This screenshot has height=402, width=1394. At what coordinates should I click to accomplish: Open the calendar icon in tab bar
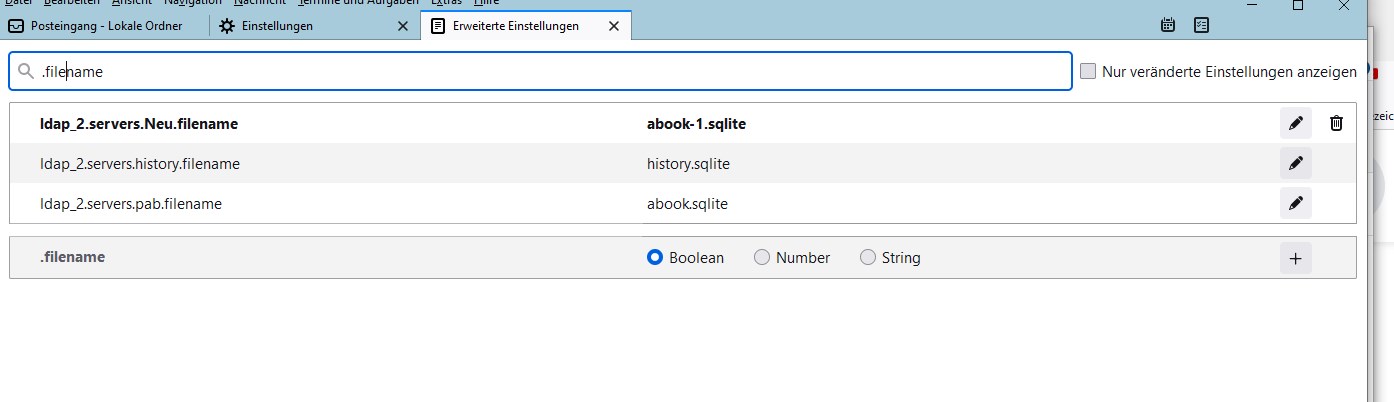1167,26
